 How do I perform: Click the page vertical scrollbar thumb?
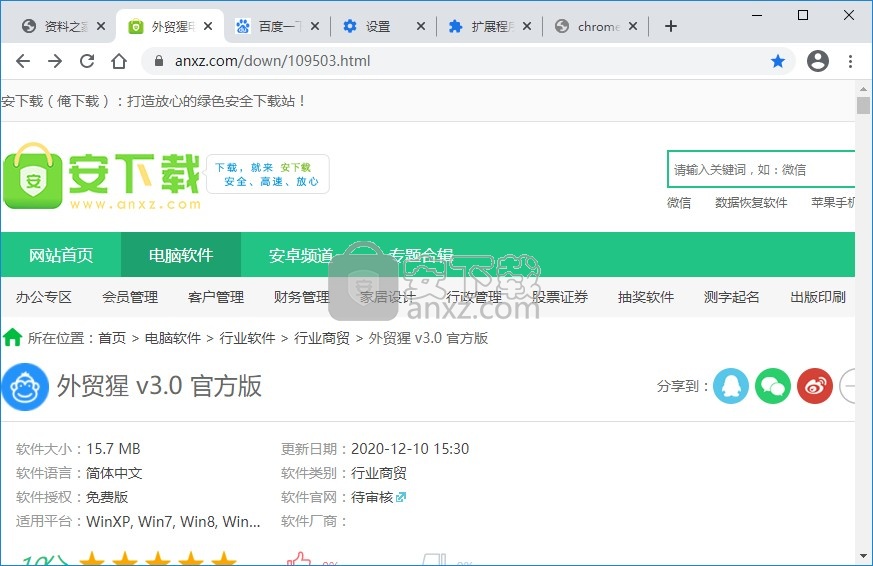point(863,105)
